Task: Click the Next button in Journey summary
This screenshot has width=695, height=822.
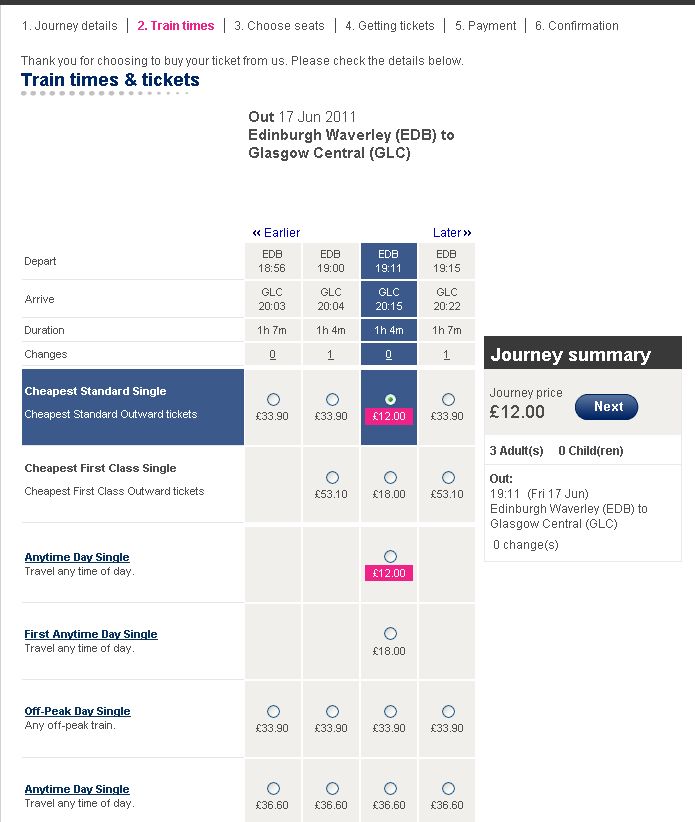Action: point(606,407)
